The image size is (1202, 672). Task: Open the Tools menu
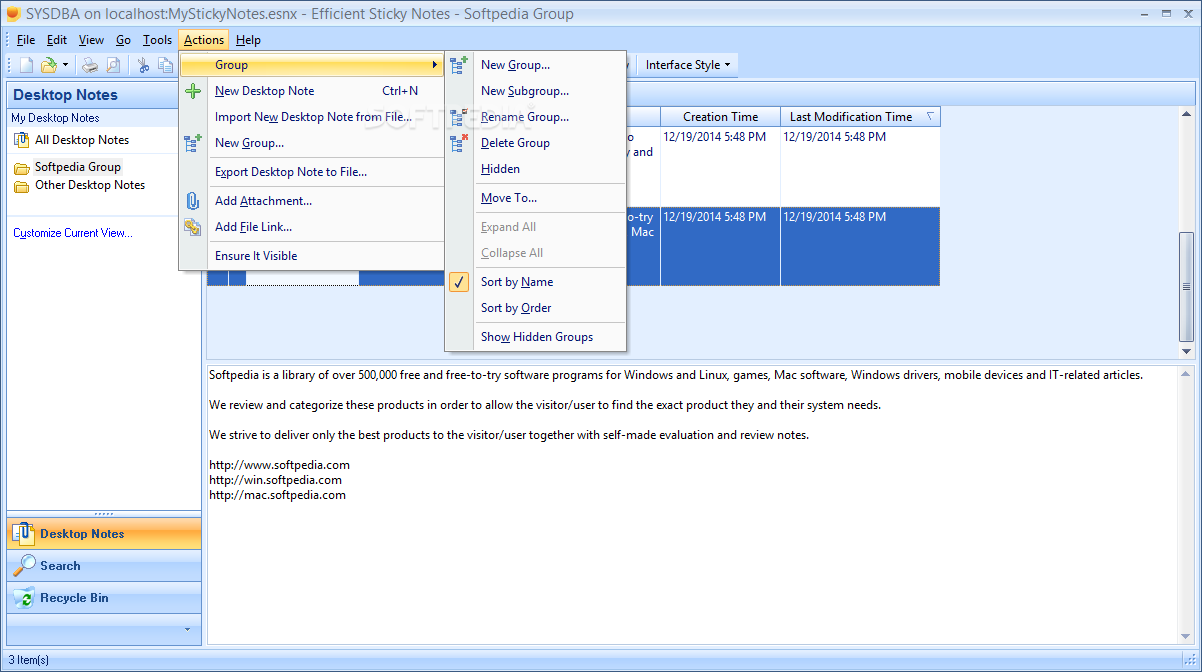tap(157, 40)
